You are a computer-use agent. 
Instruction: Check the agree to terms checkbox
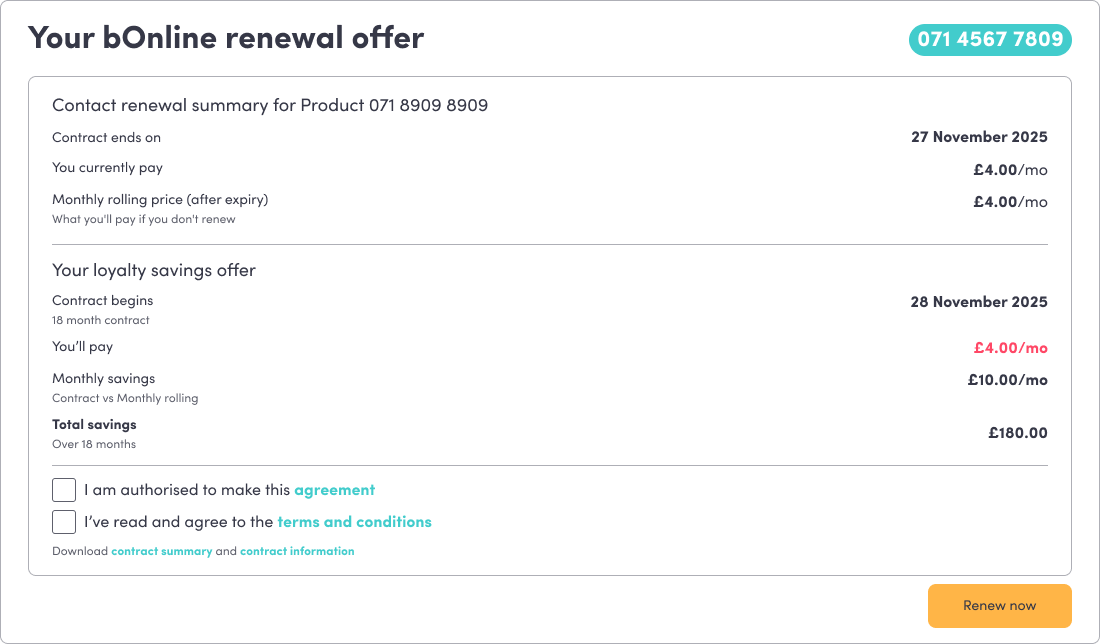(64, 522)
